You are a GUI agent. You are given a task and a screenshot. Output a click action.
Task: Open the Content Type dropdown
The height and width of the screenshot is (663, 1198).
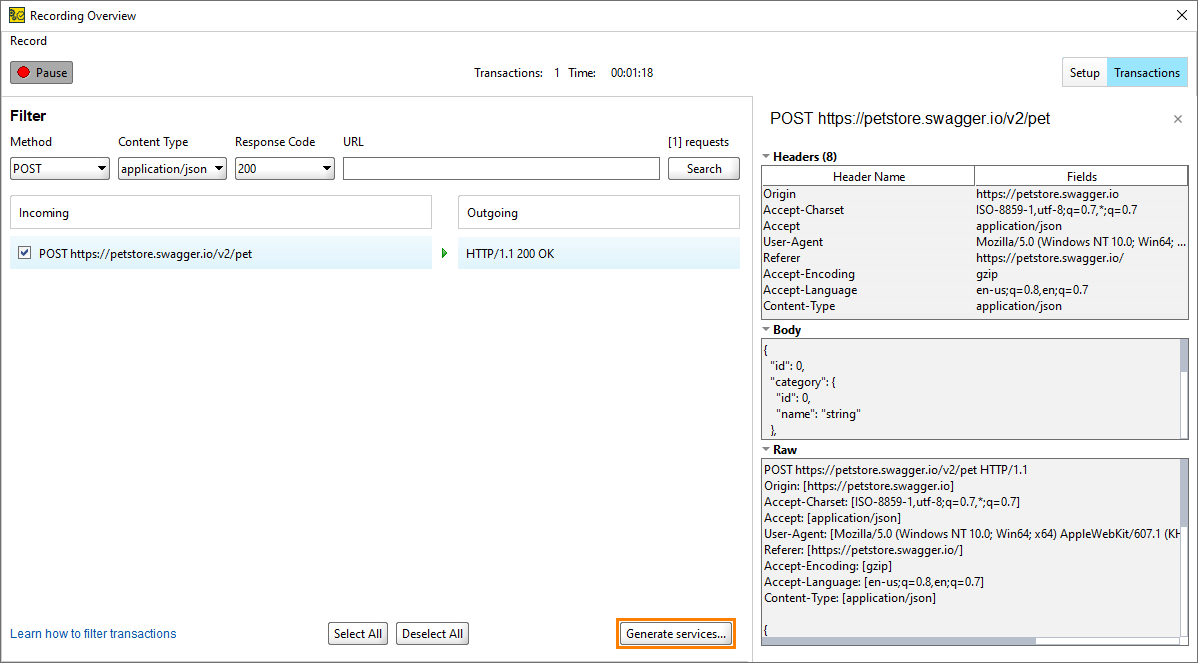click(x=218, y=168)
